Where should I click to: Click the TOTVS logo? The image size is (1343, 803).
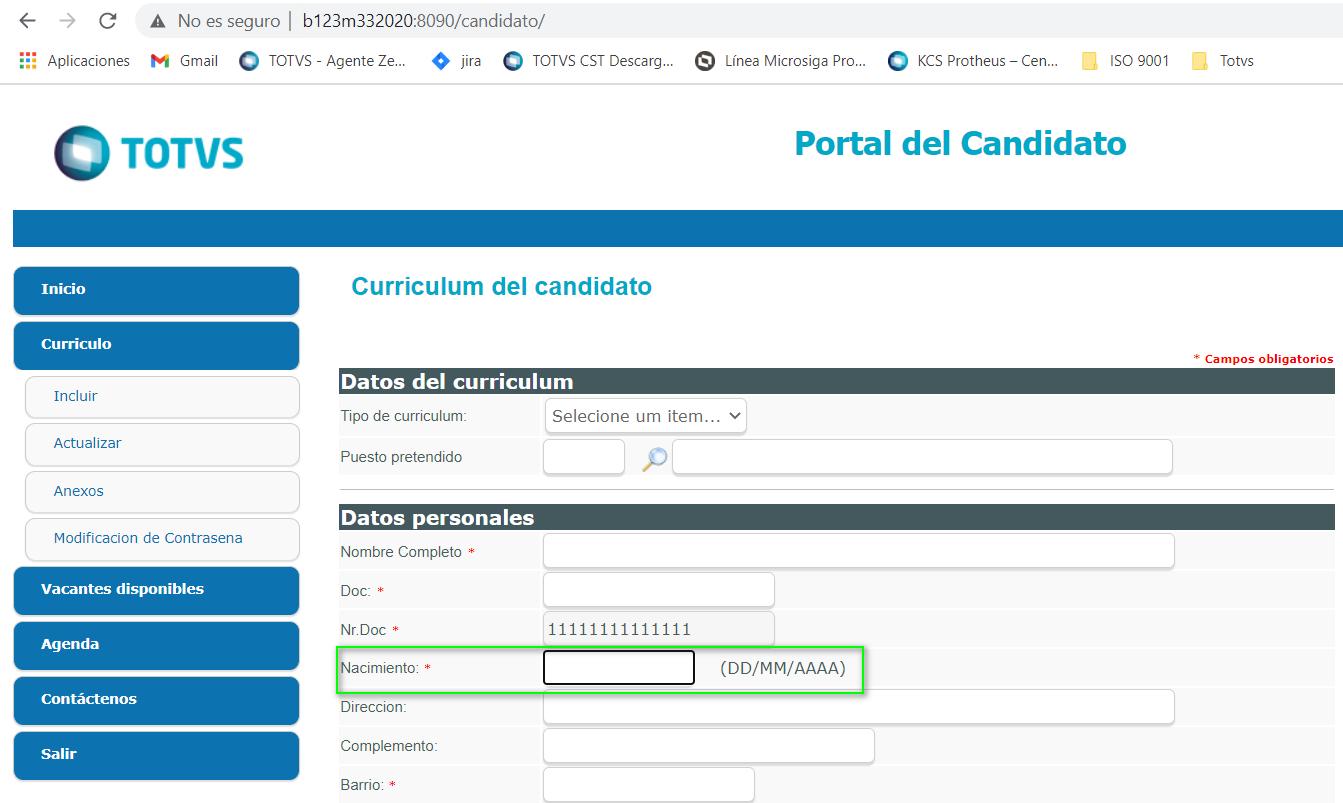(149, 153)
